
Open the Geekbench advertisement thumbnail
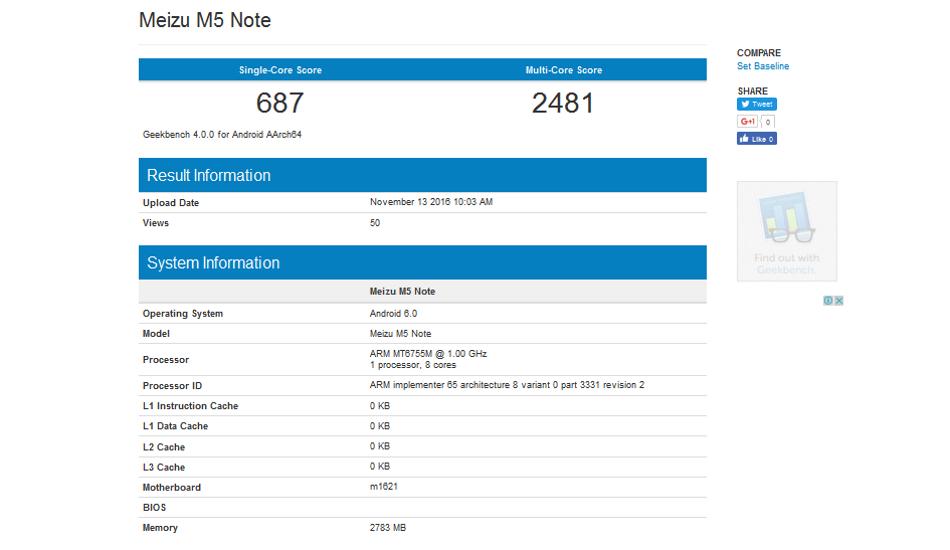click(x=787, y=231)
